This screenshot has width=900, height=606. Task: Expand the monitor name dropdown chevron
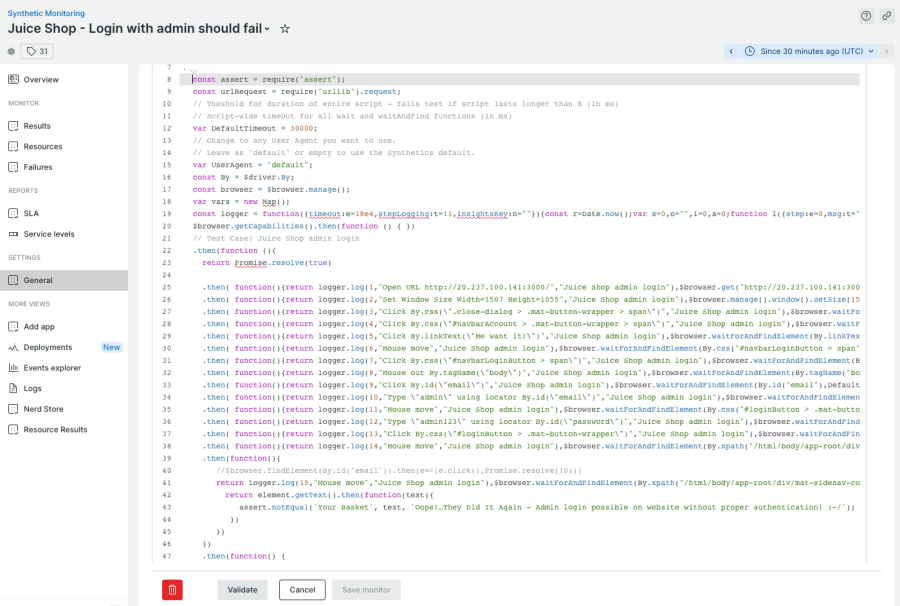click(267, 29)
